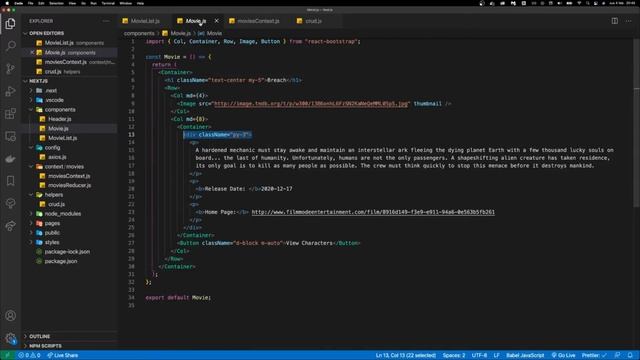Click LF end-of-line selector
This screenshot has height=360, width=640.
(x=496, y=356)
